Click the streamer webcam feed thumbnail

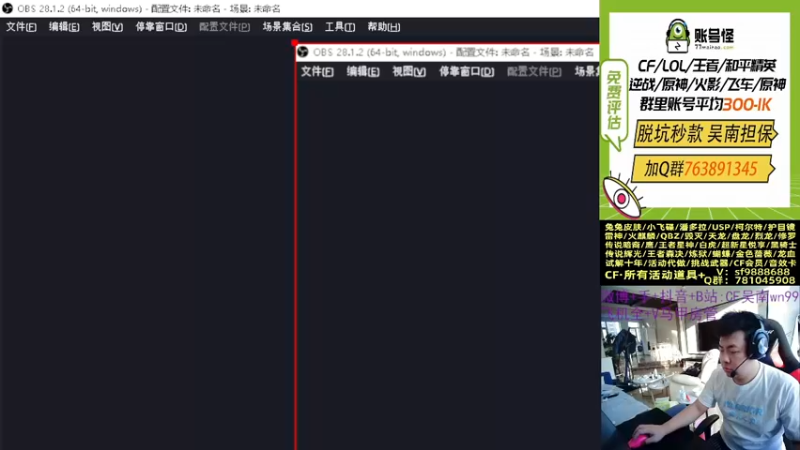tap(700, 368)
